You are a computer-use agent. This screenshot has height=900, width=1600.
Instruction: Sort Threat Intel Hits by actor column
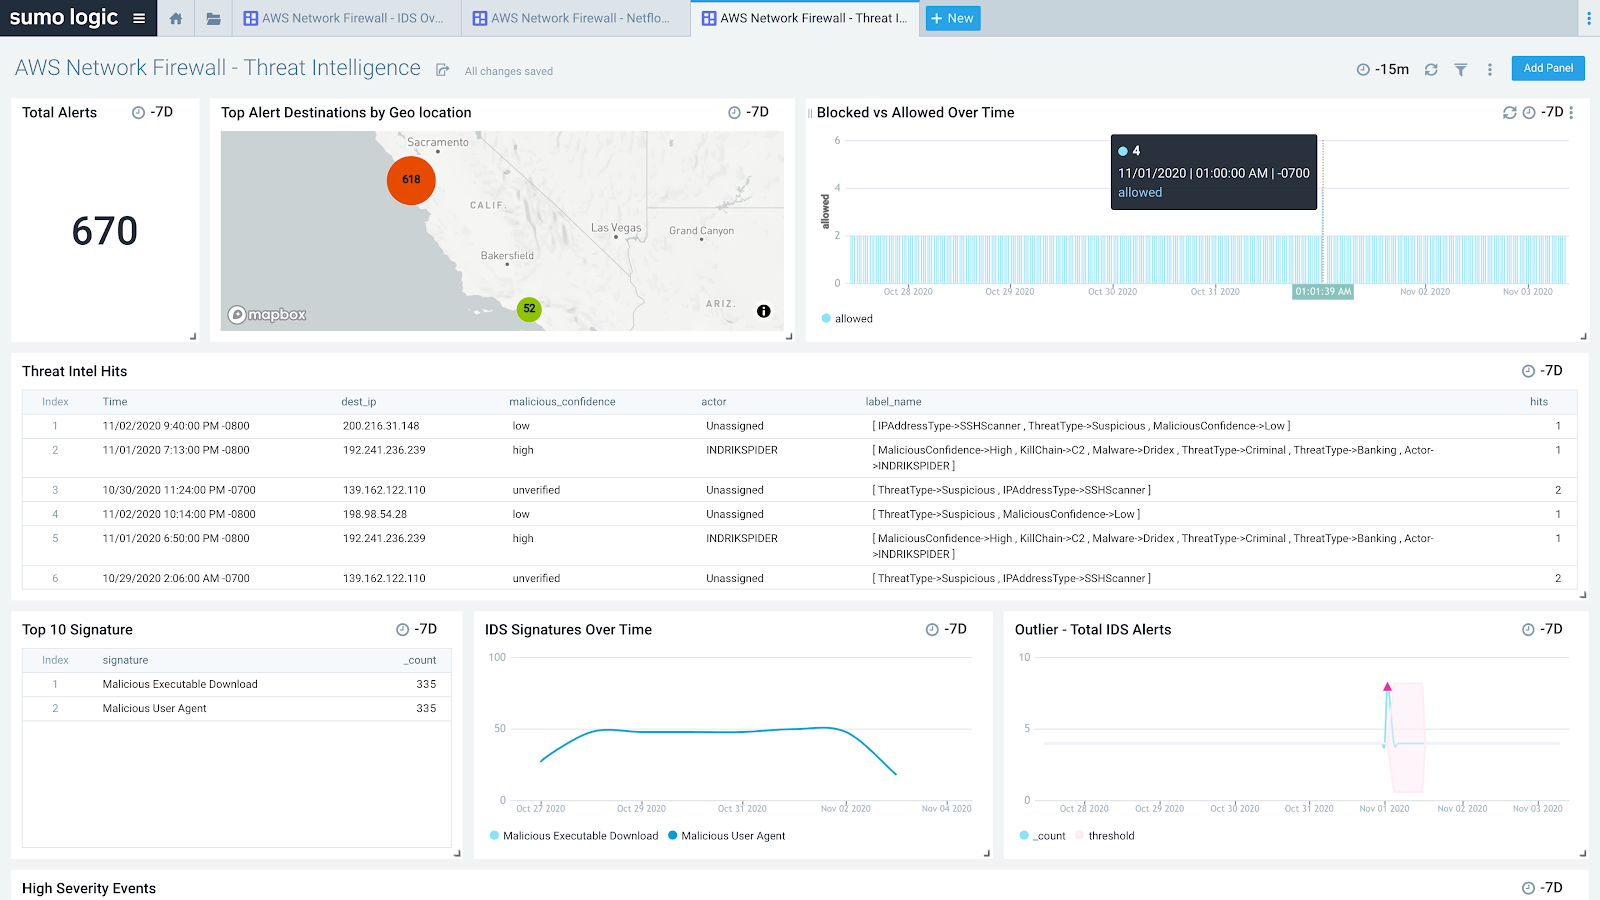coord(714,402)
